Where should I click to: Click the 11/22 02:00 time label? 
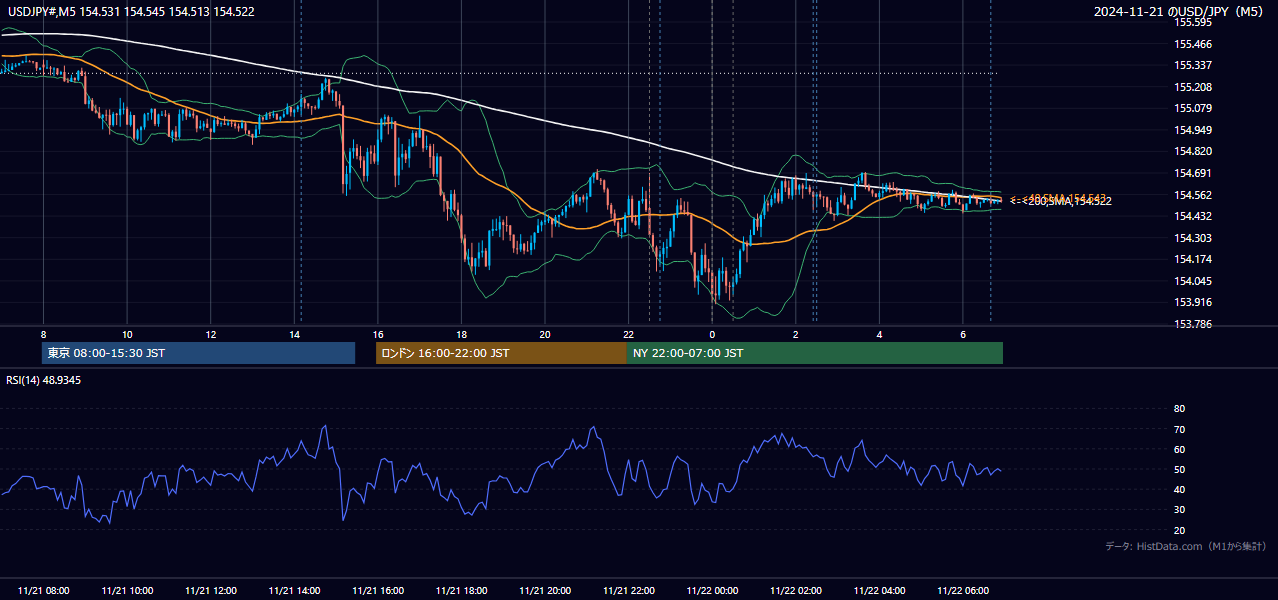click(x=796, y=591)
